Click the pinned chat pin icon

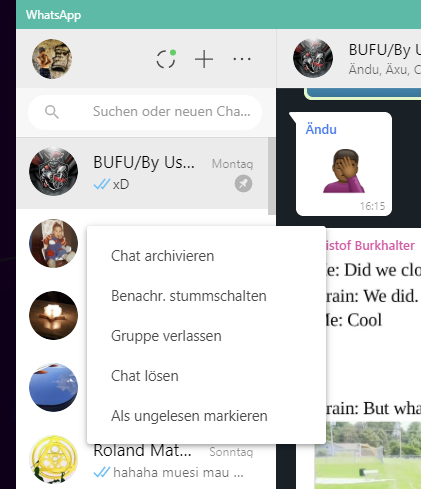pyautogui.click(x=243, y=184)
